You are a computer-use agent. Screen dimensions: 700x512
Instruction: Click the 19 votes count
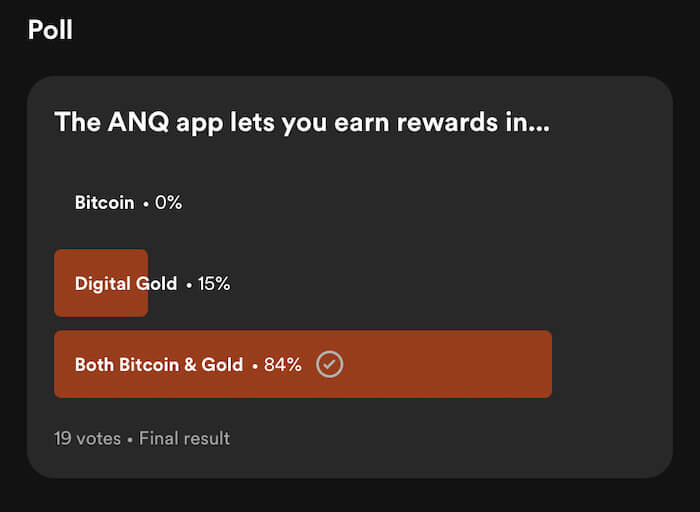point(87,438)
